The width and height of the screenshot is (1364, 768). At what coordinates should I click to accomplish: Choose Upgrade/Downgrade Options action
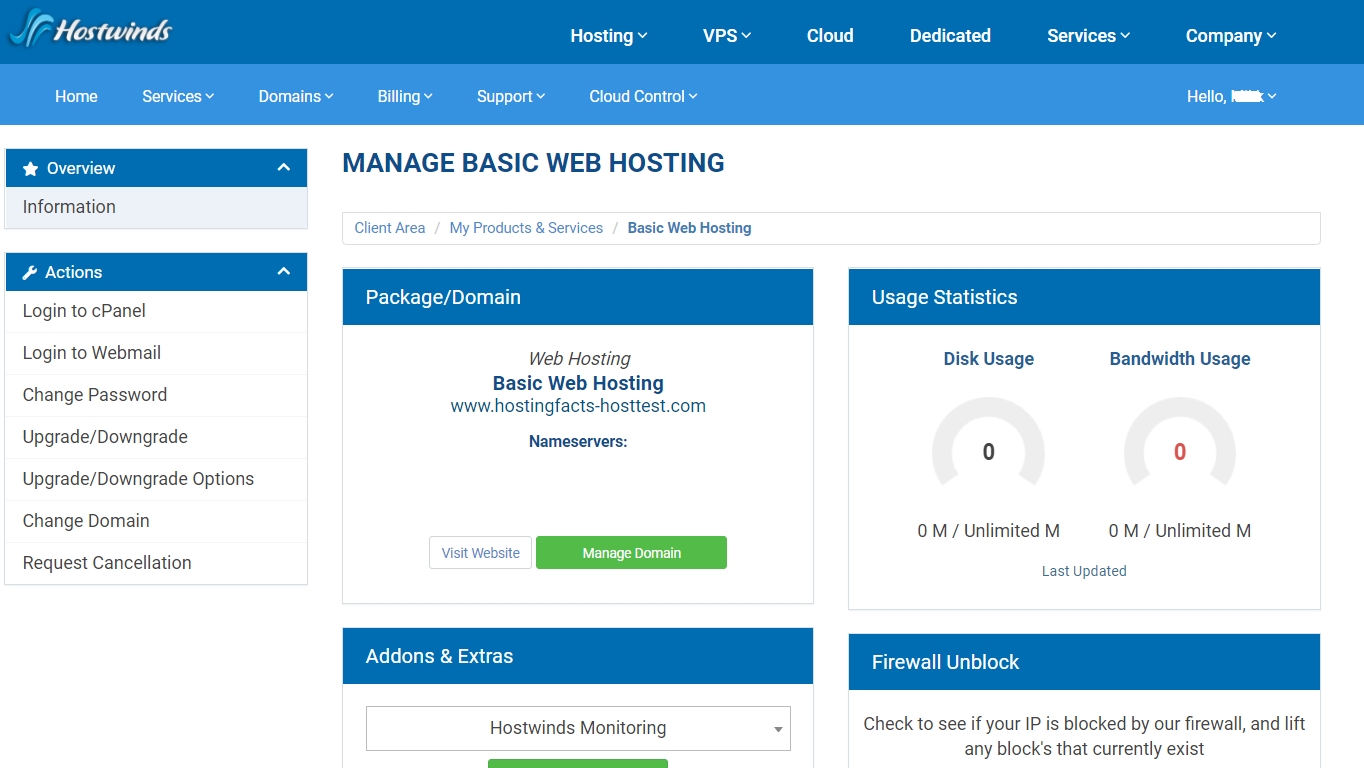[x=156, y=479]
